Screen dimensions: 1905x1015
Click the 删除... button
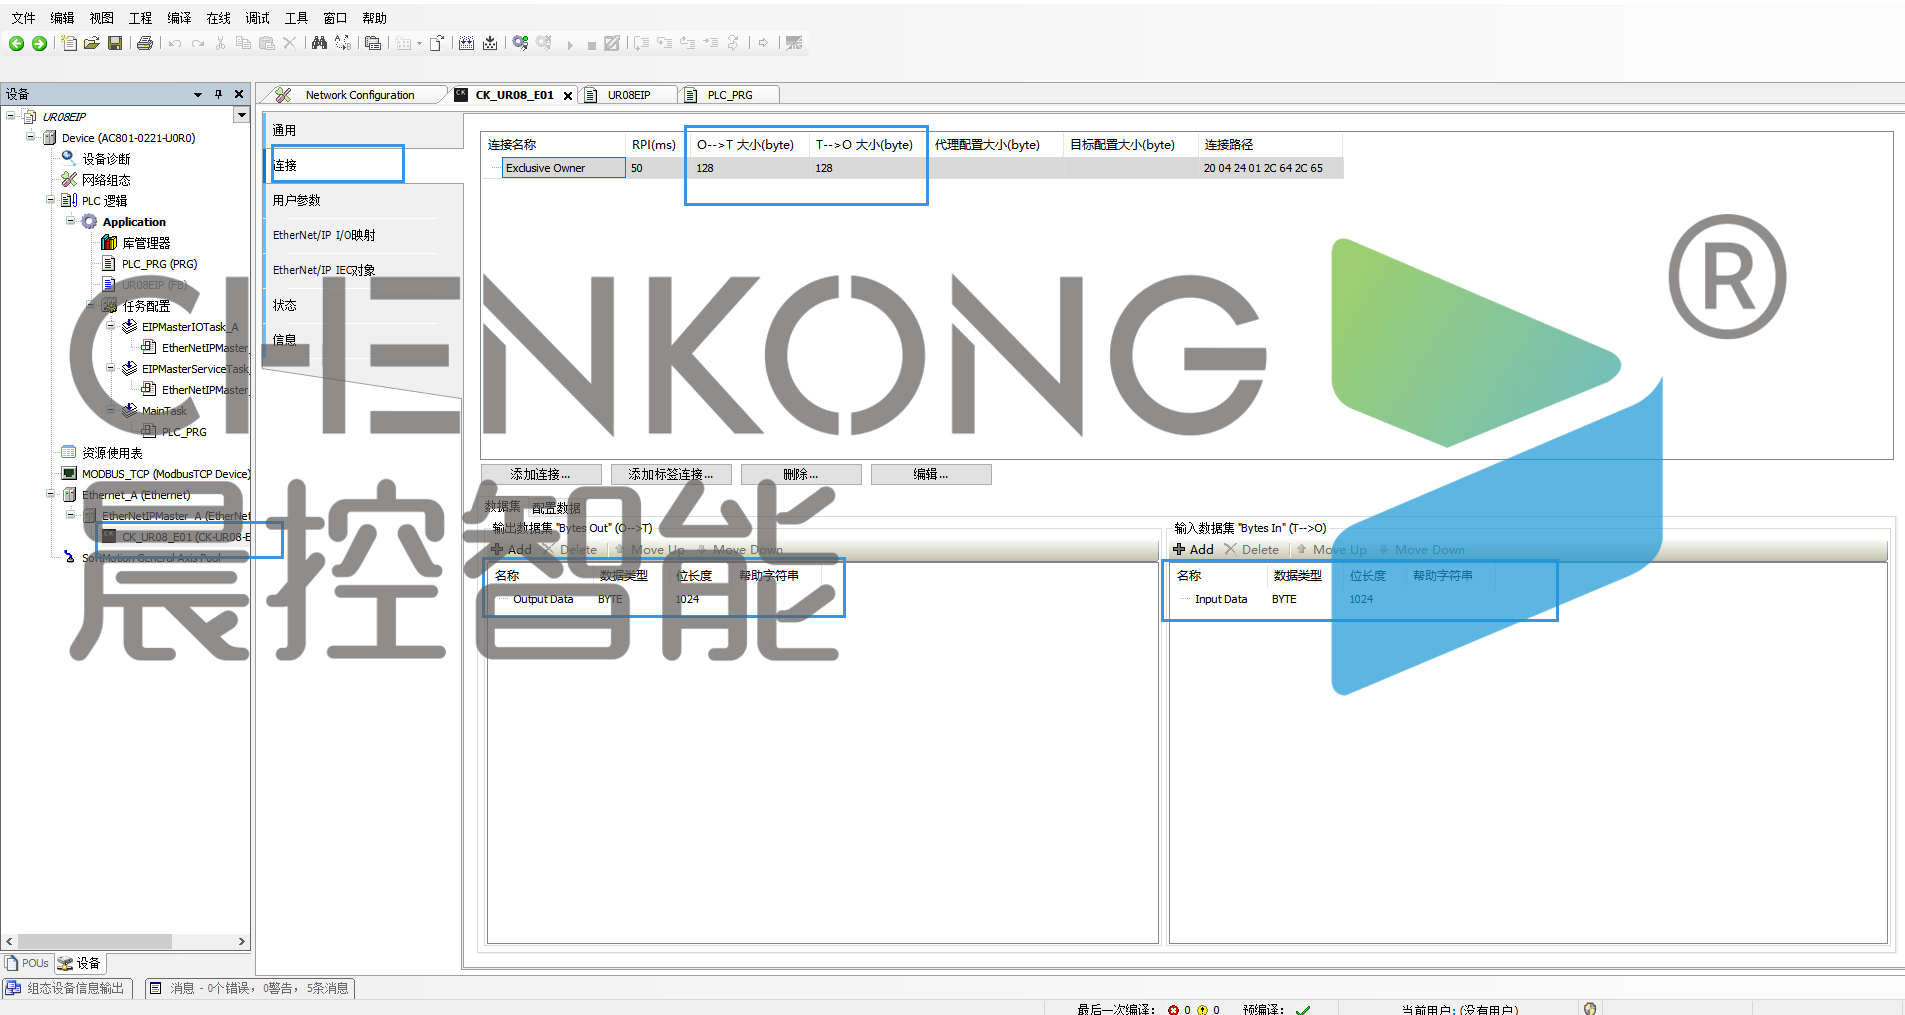[801, 474]
